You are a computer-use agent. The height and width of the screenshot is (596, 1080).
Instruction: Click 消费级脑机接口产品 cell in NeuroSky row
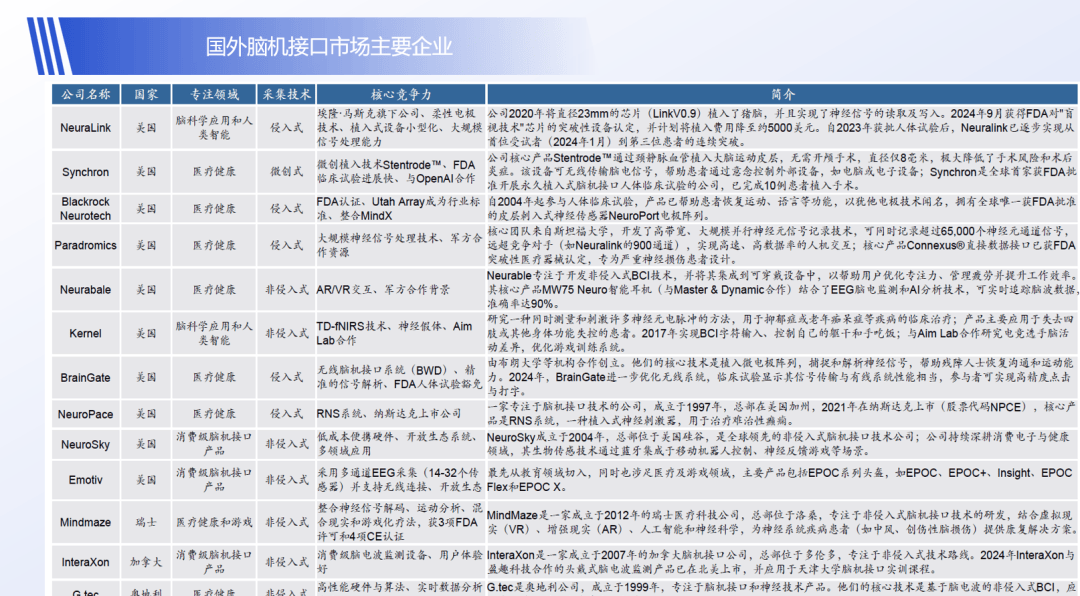coord(214,444)
